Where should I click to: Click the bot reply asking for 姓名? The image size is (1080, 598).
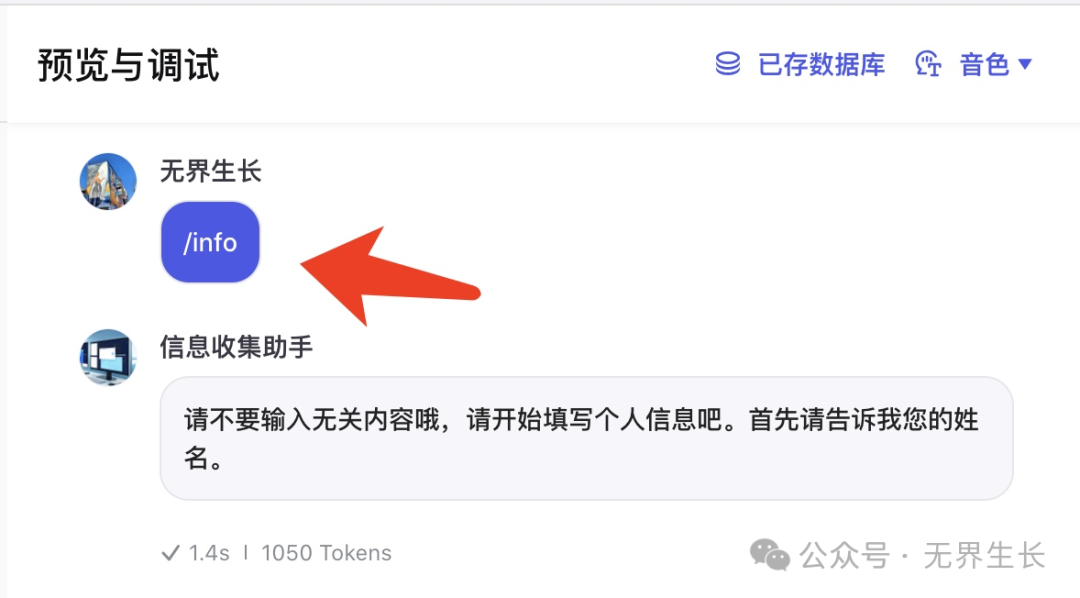pos(586,438)
